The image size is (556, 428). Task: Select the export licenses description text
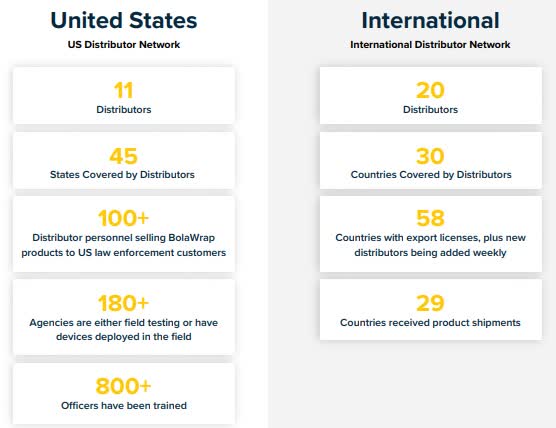pos(430,245)
